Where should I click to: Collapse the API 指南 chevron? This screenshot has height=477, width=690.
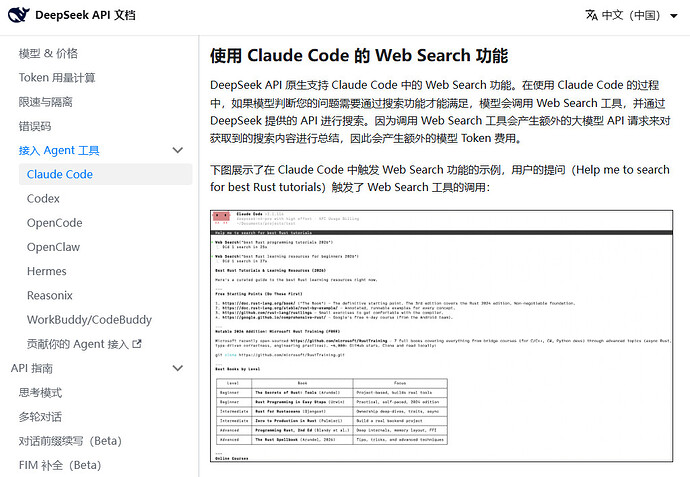point(178,368)
